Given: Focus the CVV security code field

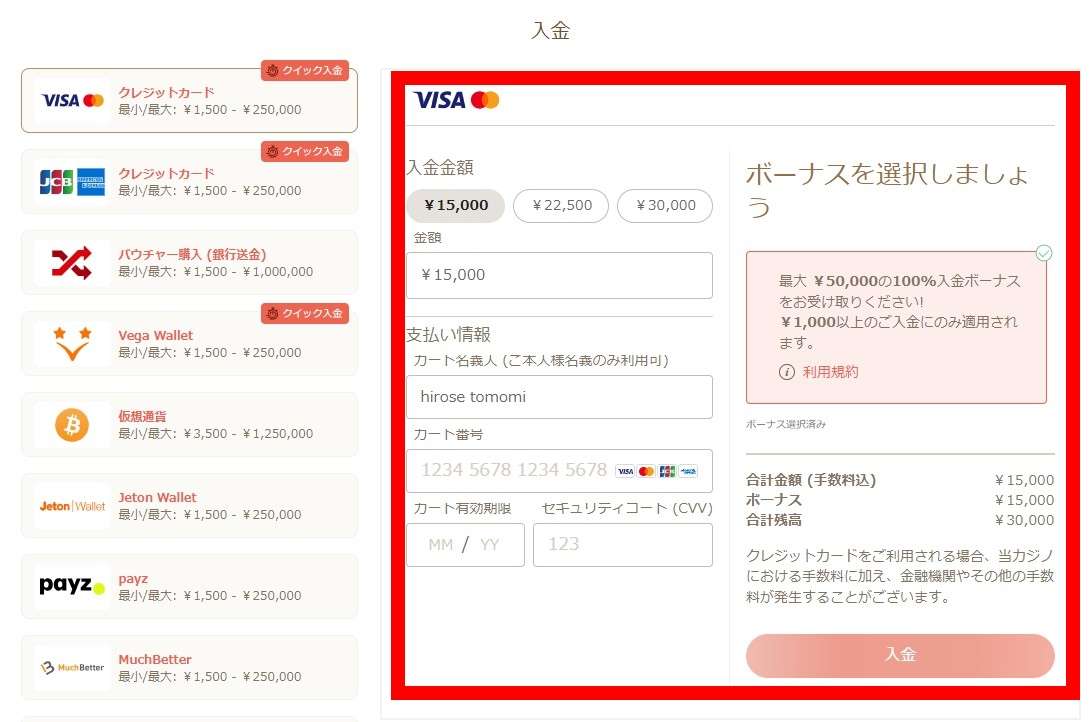Looking at the screenshot, I should pyautogui.click(x=623, y=544).
